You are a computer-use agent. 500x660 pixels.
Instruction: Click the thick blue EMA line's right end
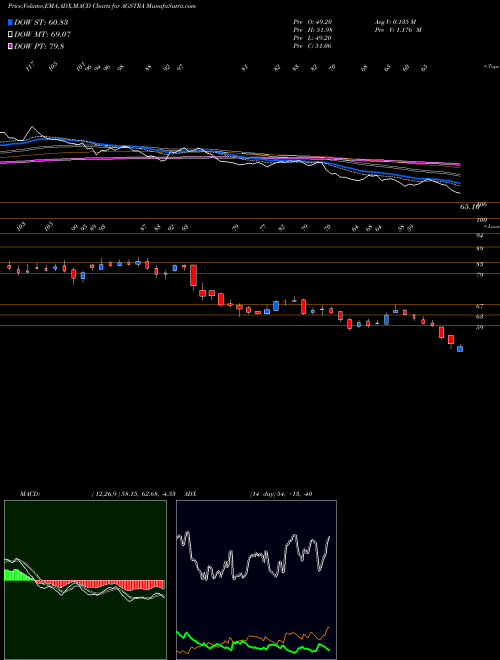(458, 183)
